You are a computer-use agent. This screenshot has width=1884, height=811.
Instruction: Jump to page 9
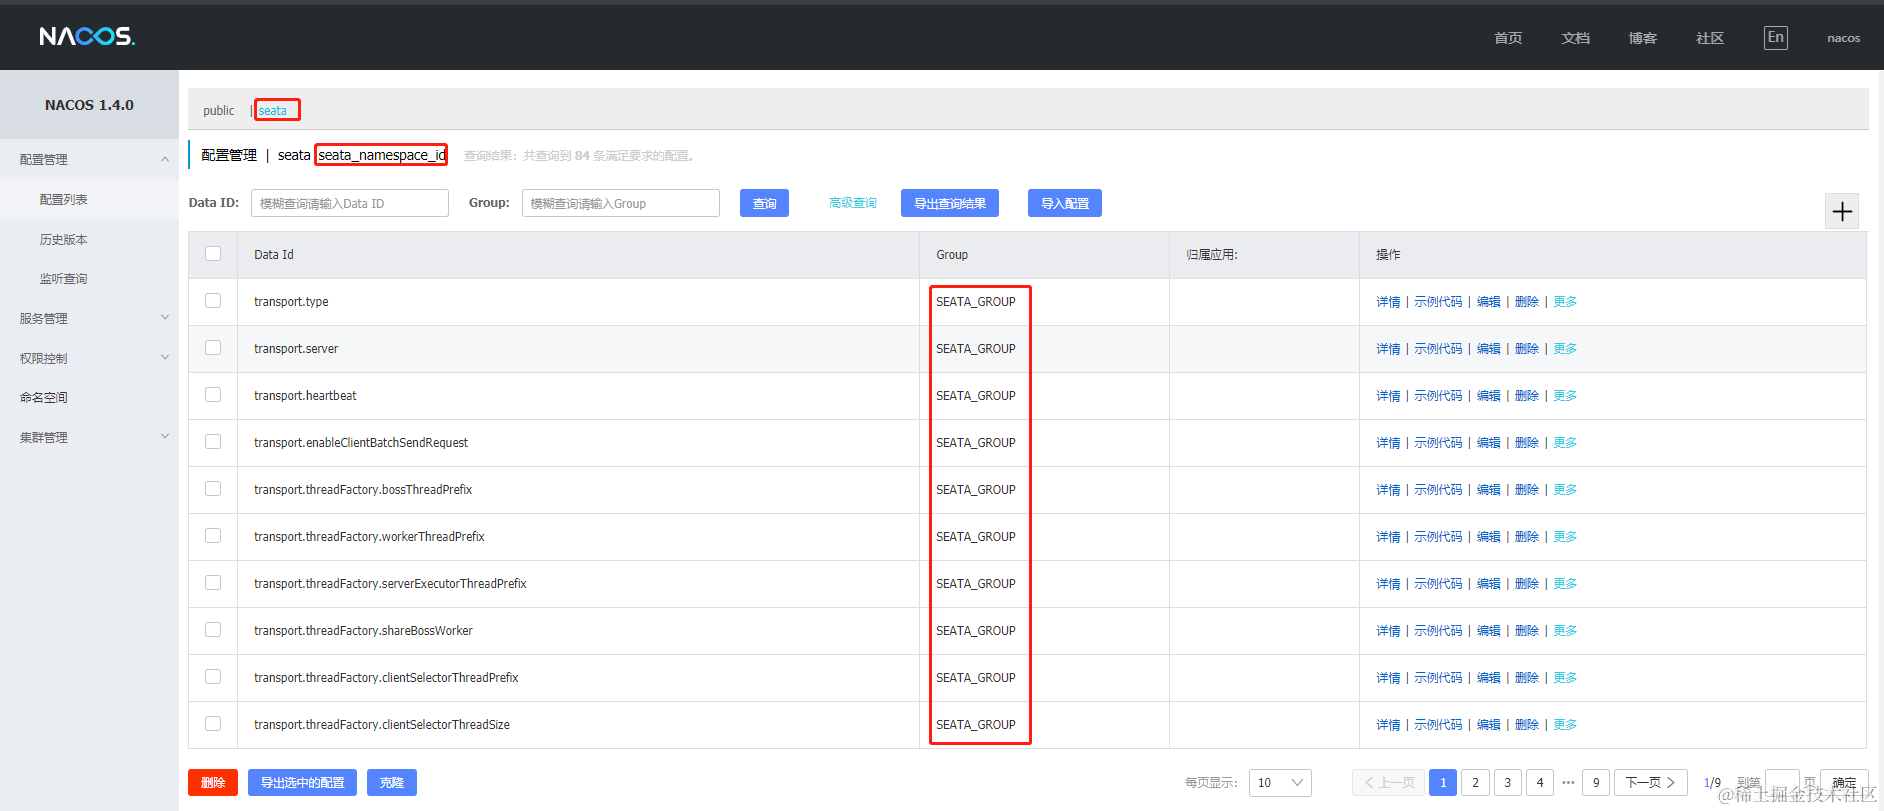point(1596,783)
